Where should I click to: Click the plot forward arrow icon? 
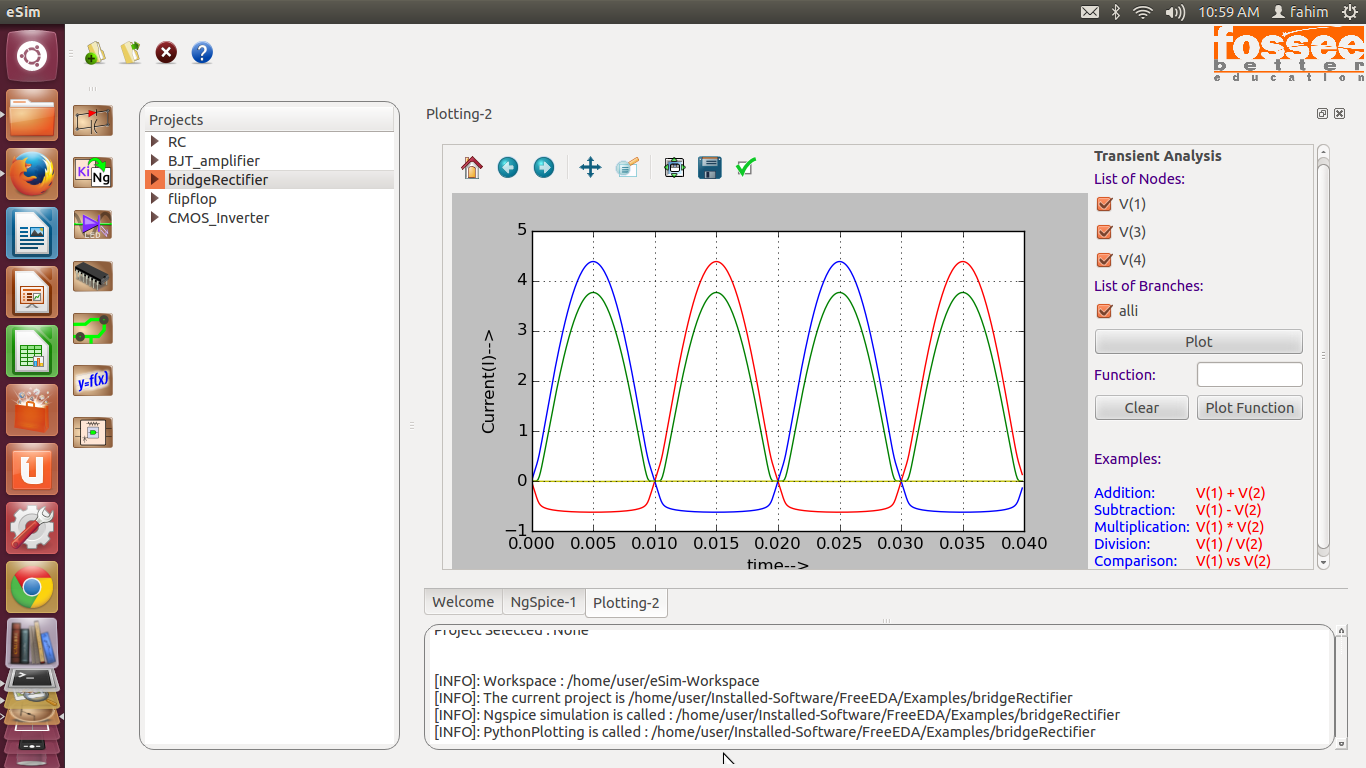[x=543, y=168]
